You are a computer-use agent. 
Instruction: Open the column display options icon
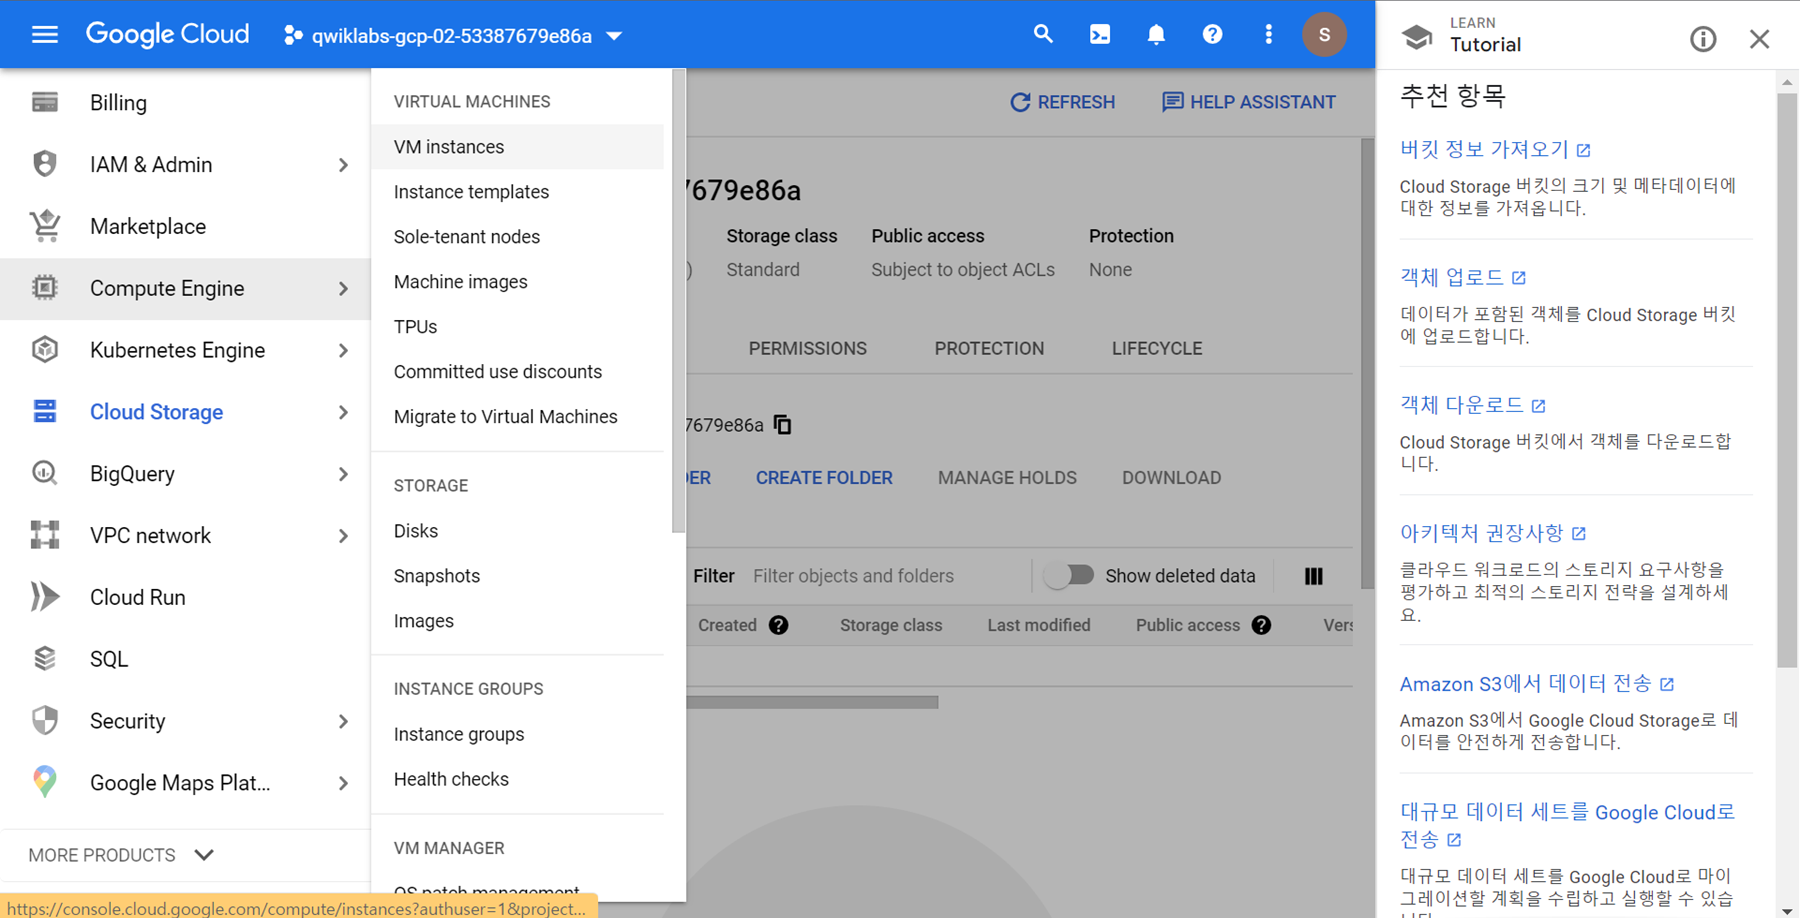(1314, 576)
